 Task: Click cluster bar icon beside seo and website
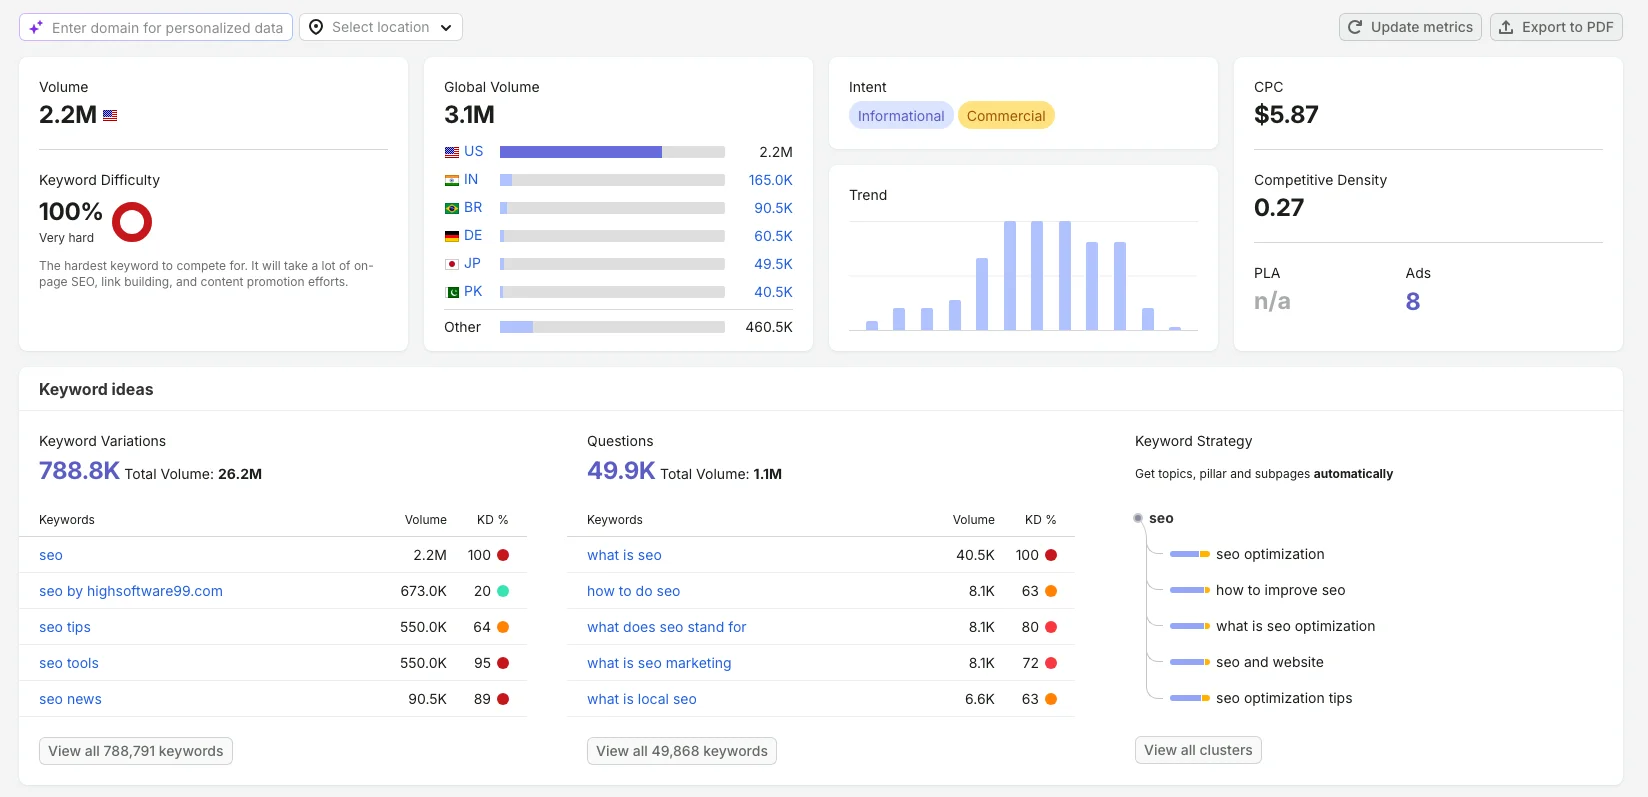[x=1190, y=662]
